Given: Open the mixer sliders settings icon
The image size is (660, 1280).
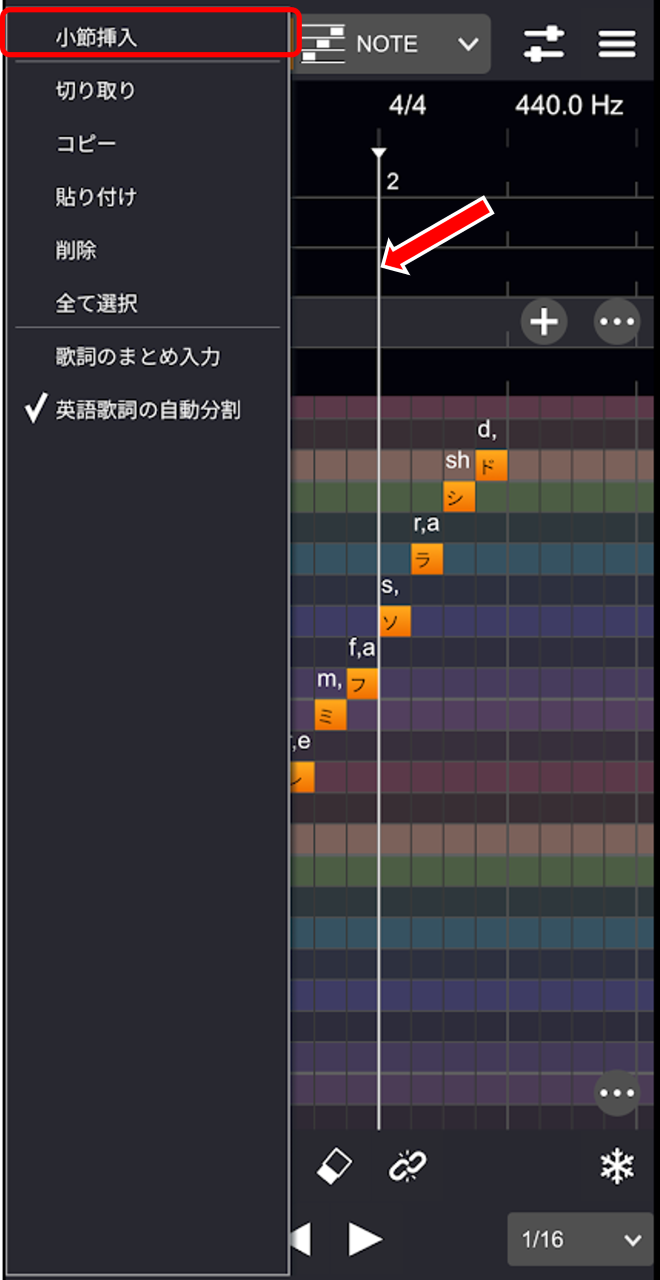Looking at the screenshot, I should tap(545, 43).
